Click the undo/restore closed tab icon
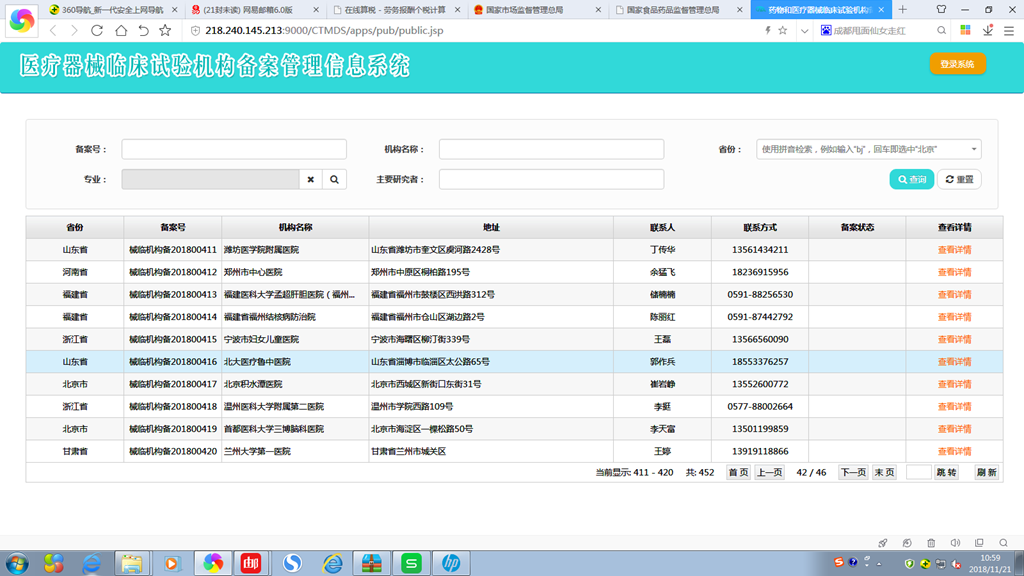Image resolution: width=1024 pixels, height=576 pixels. (143, 31)
